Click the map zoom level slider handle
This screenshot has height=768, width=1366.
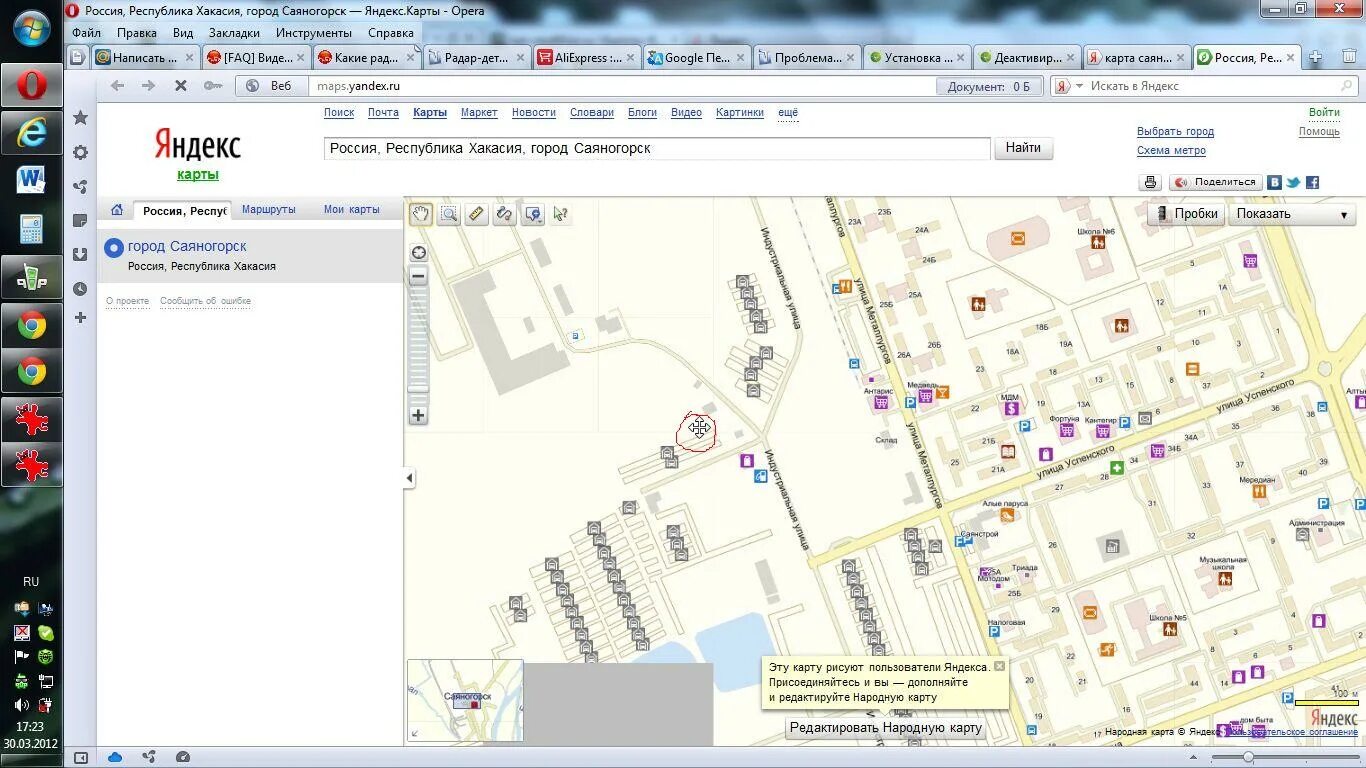(x=419, y=390)
